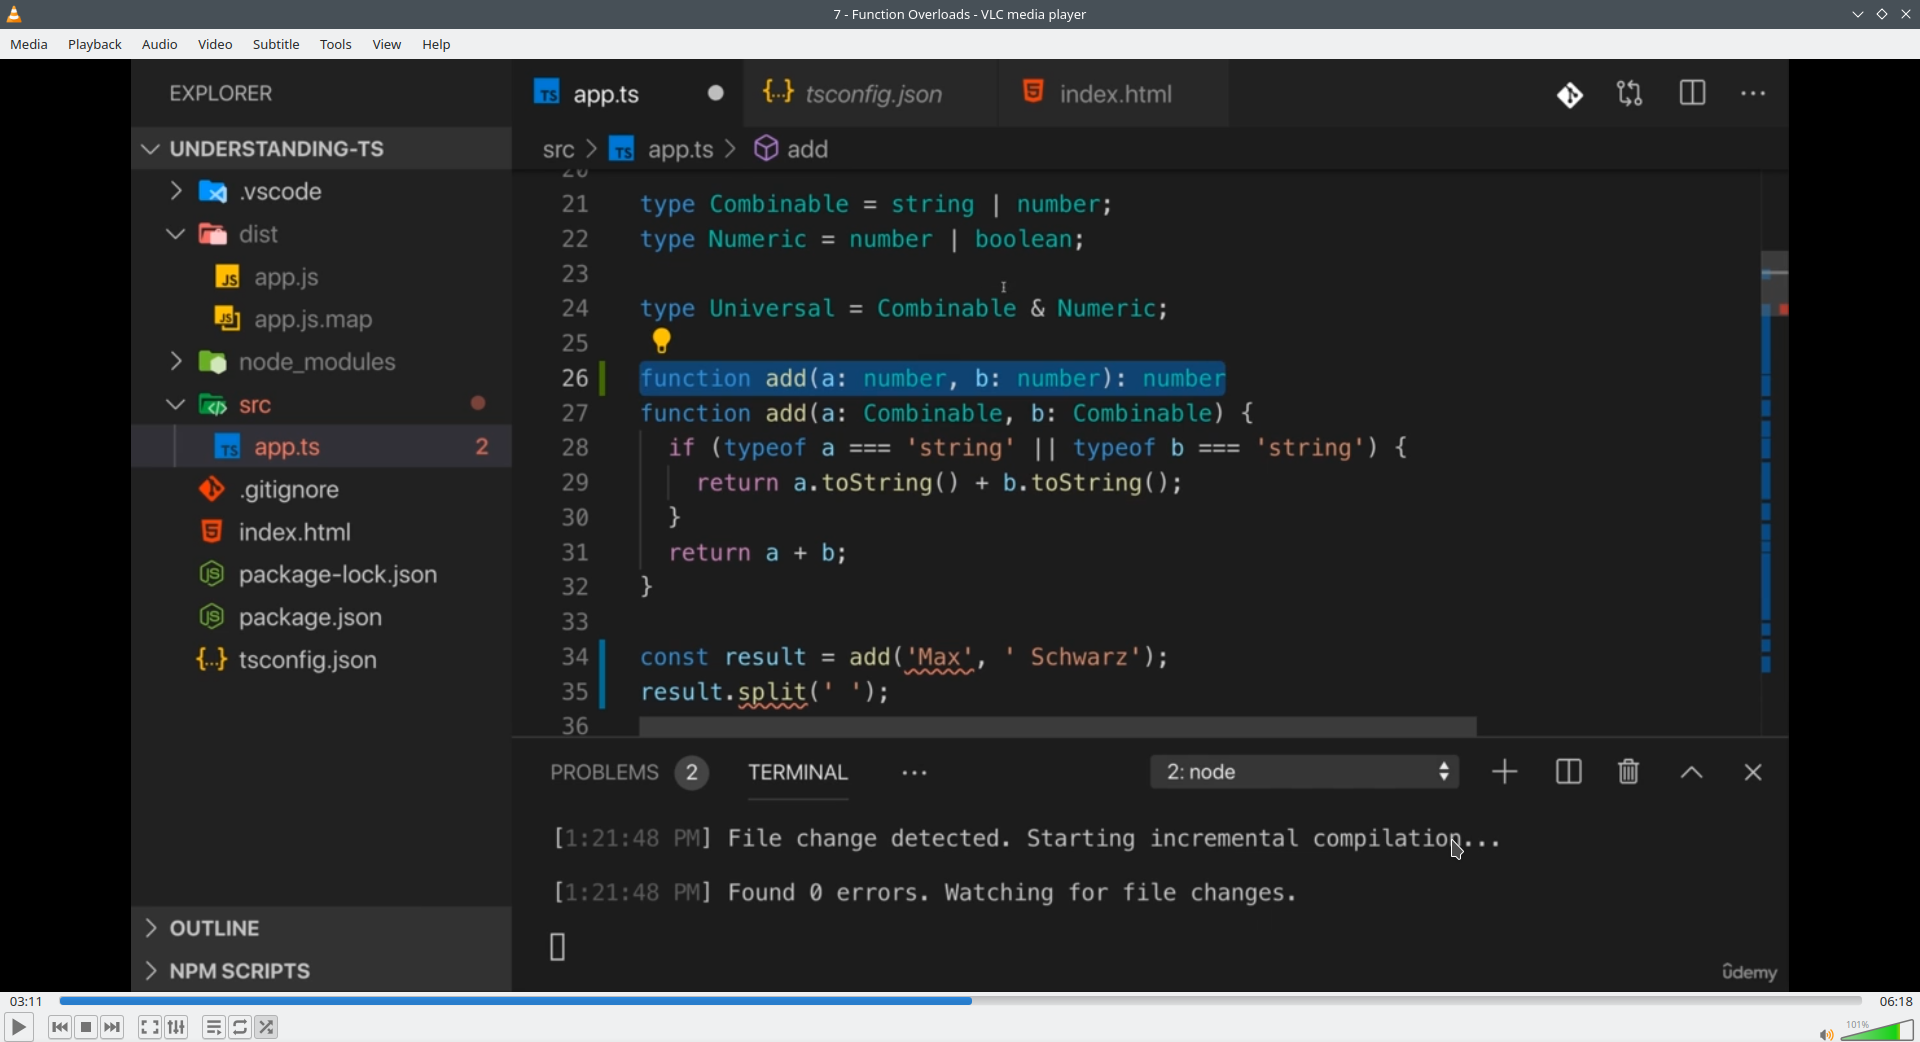The width and height of the screenshot is (1920, 1042).
Task: Open the Playback menu
Action: click(x=95, y=45)
